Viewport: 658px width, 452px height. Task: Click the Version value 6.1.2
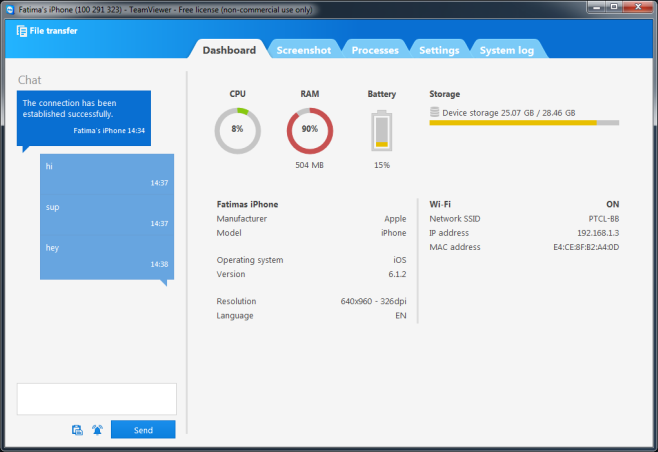coord(397,274)
